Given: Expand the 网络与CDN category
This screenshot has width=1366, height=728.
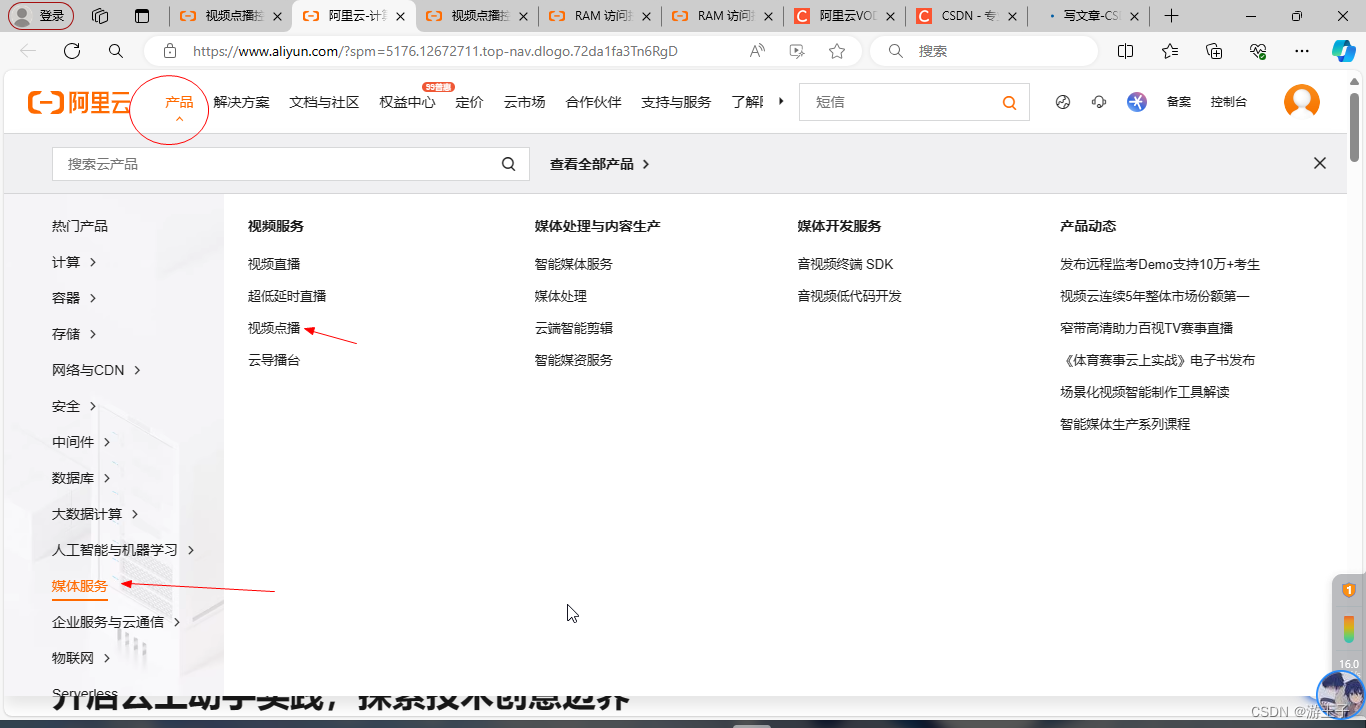Looking at the screenshot, I should pos(96,370).
